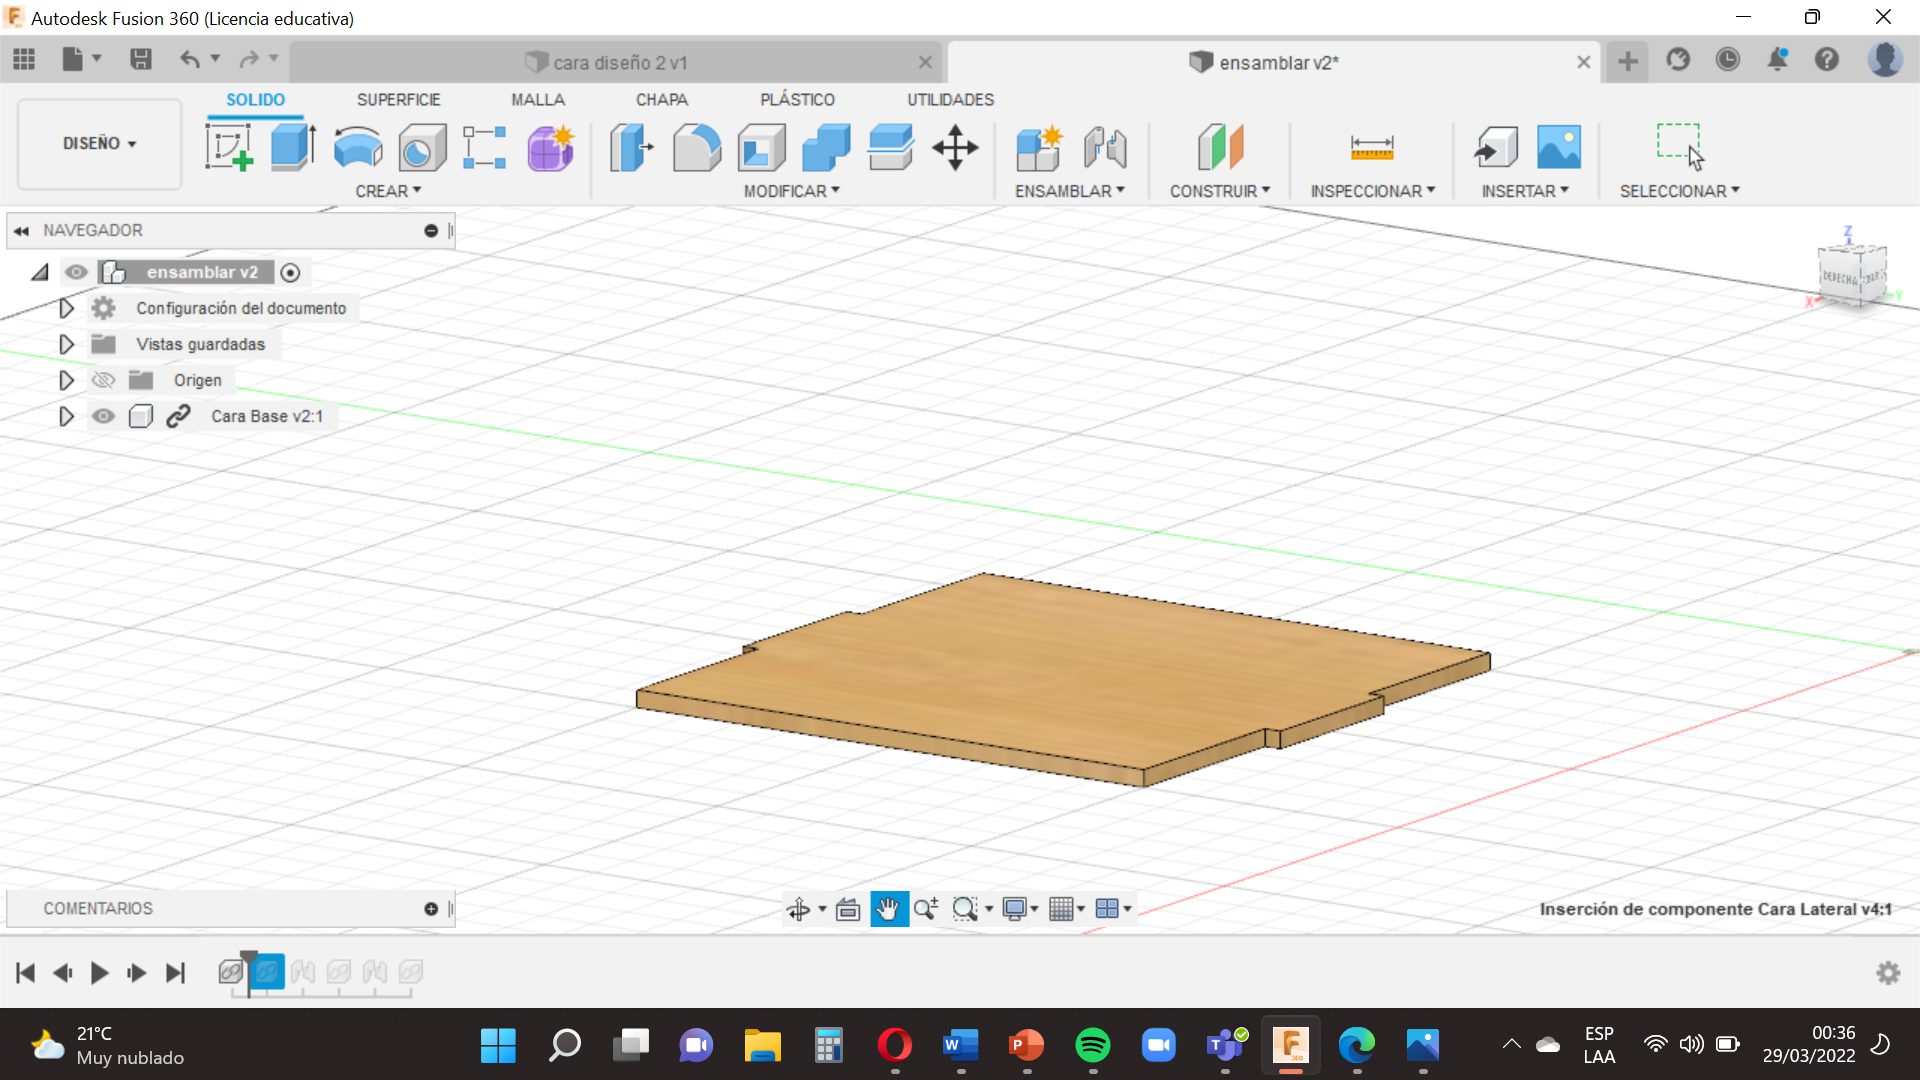The height and width of the screenshot is (1080, 1920).
Task: Switch to the CHAPA tab
Action: coord(662,100)
